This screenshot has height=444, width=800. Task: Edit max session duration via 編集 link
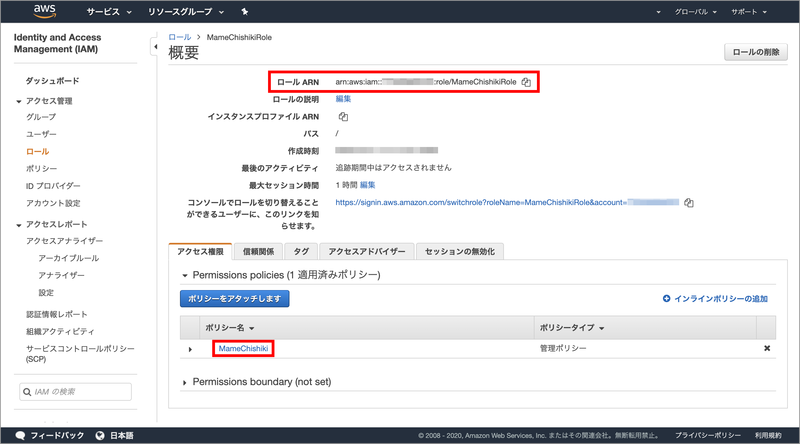(367, 185)
